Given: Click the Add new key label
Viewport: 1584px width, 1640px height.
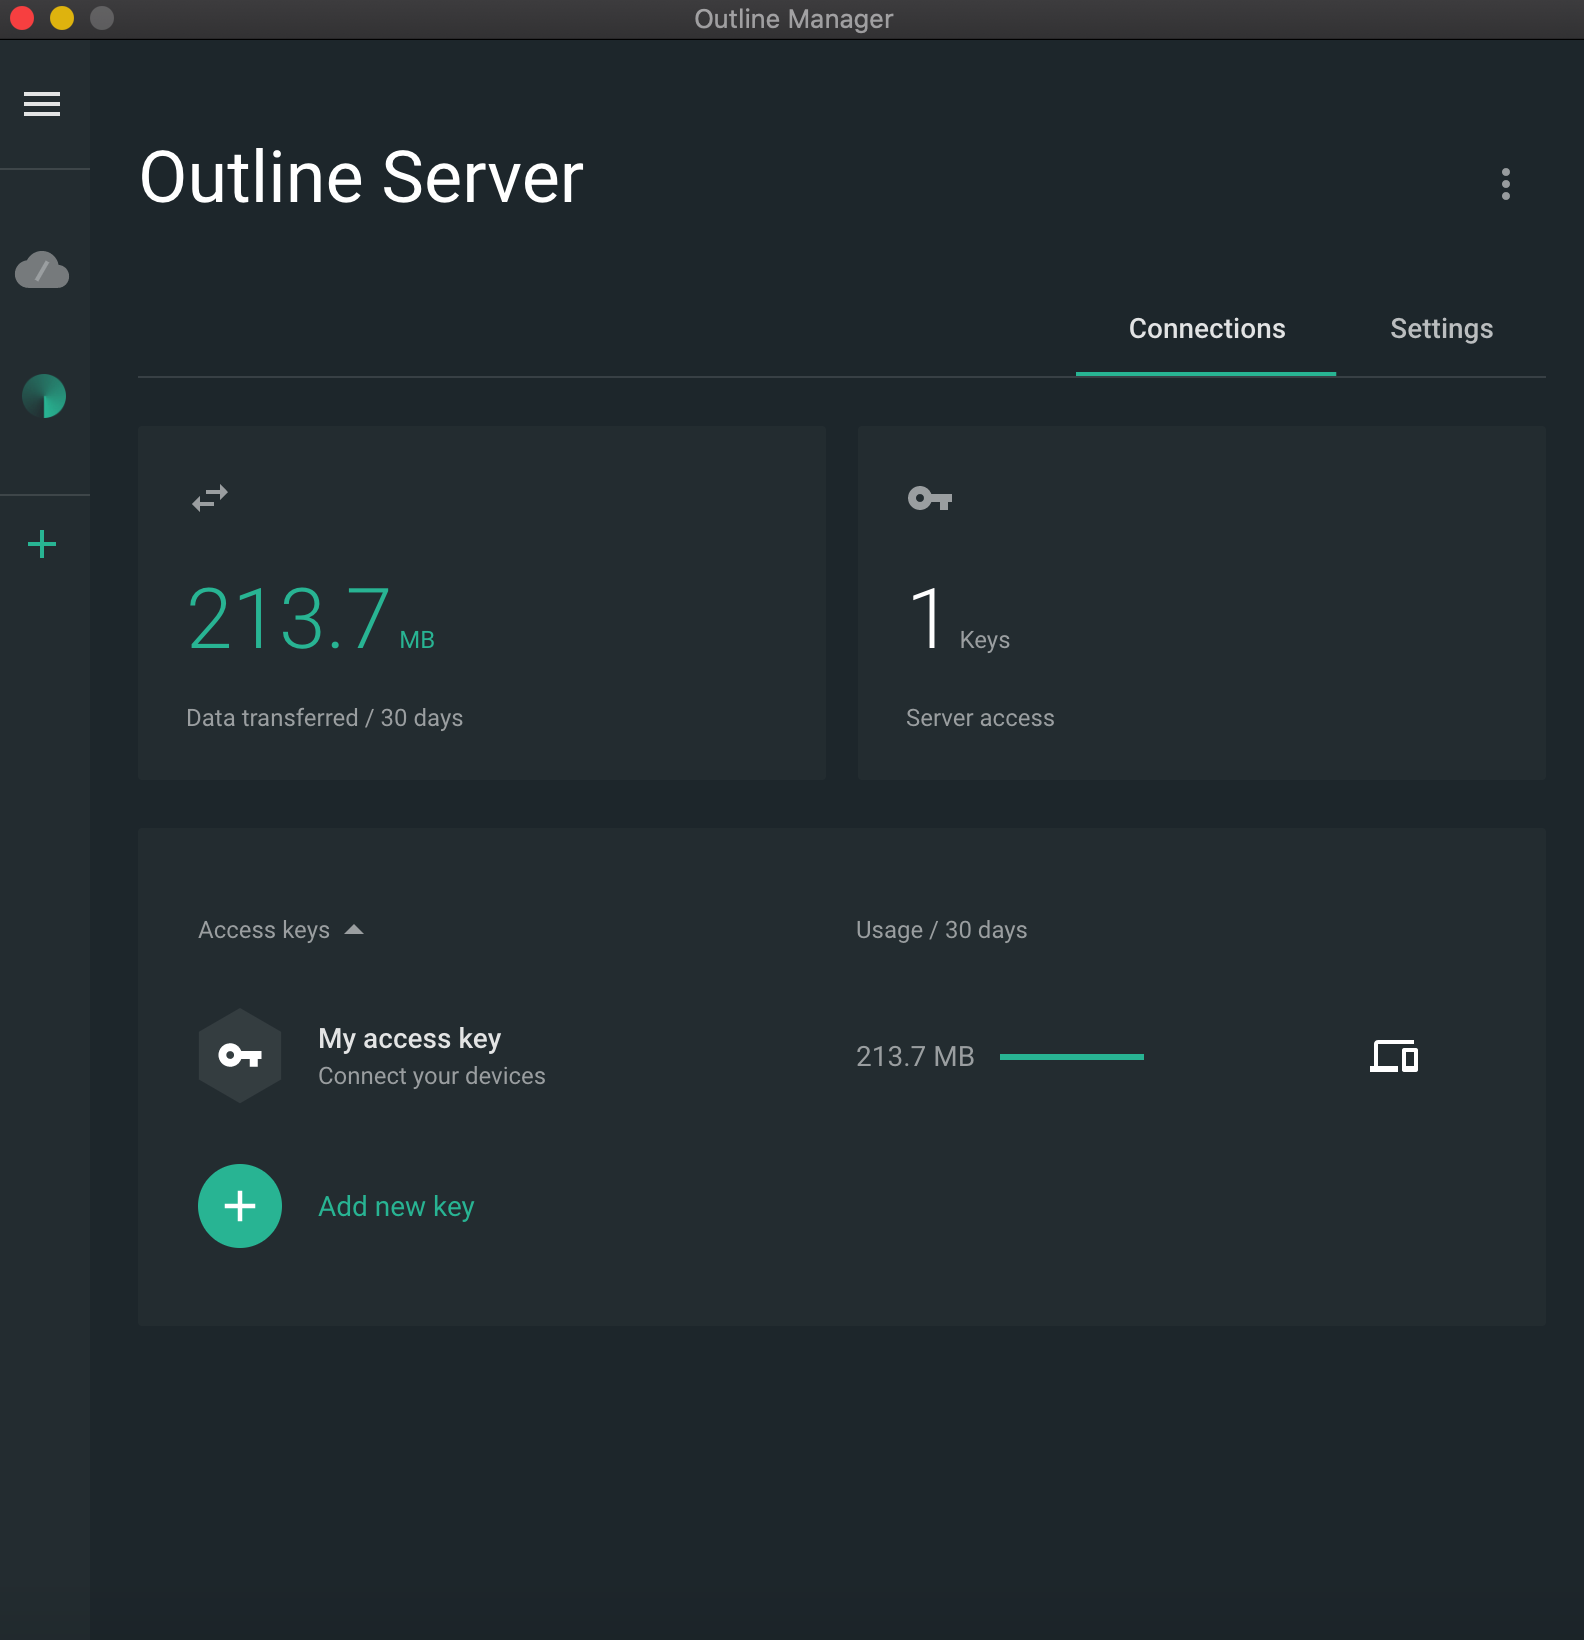Looking at the screenshot, I should pyautogui.click(x=396, y=1207).
